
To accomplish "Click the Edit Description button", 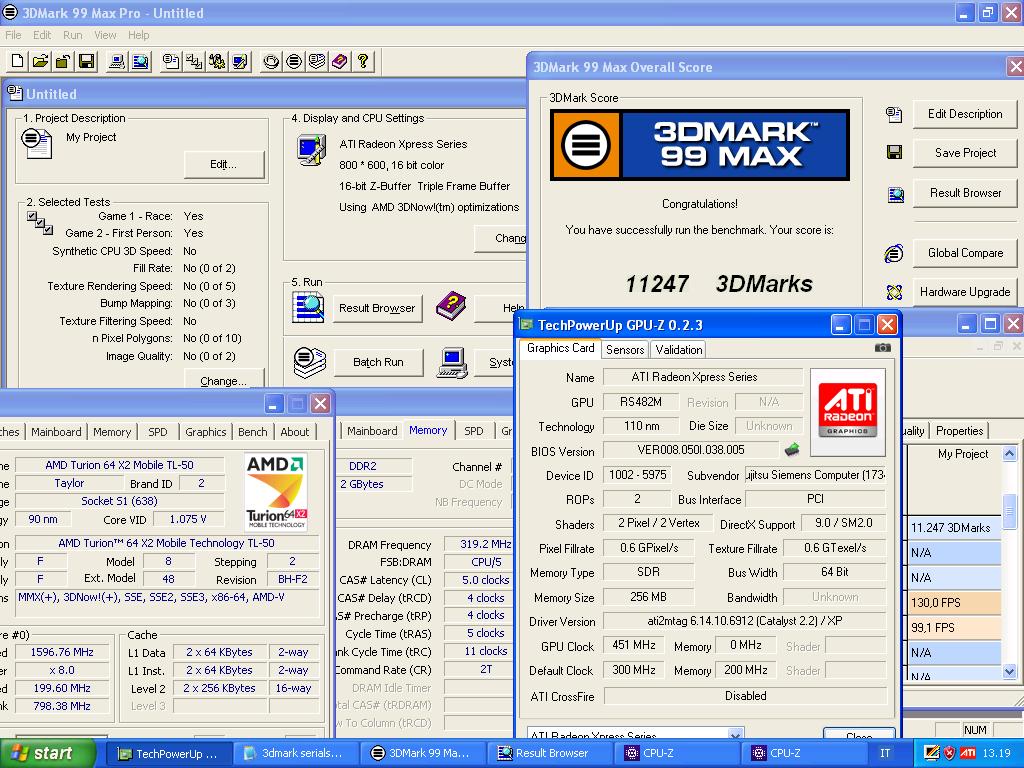I will [x=965, y=114].
